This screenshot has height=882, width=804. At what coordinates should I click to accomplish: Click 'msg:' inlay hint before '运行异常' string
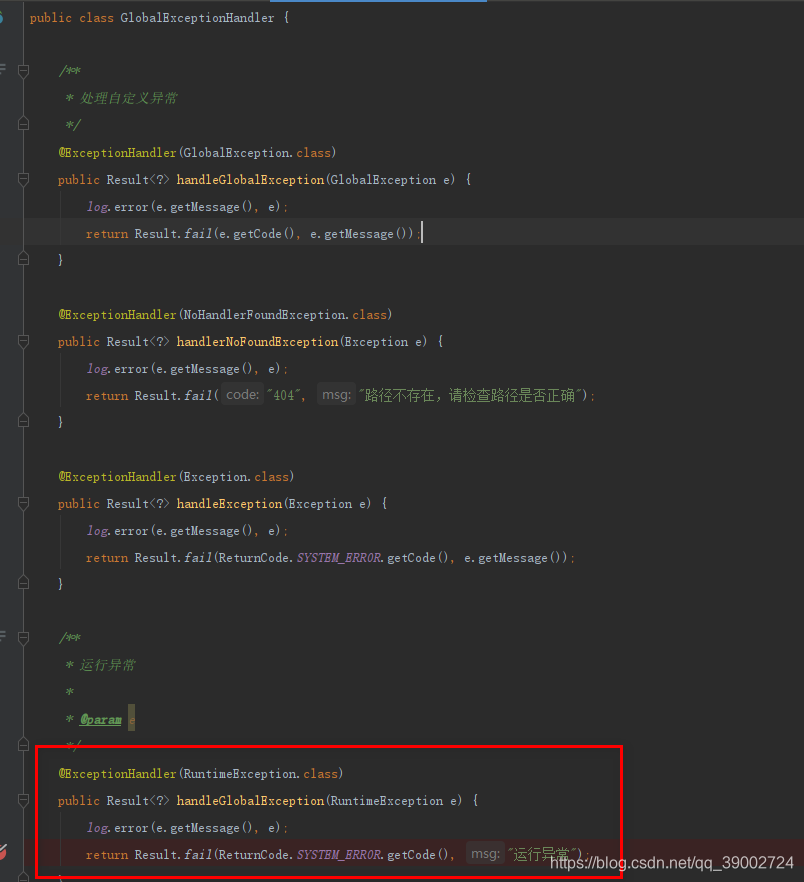[486, 854]
